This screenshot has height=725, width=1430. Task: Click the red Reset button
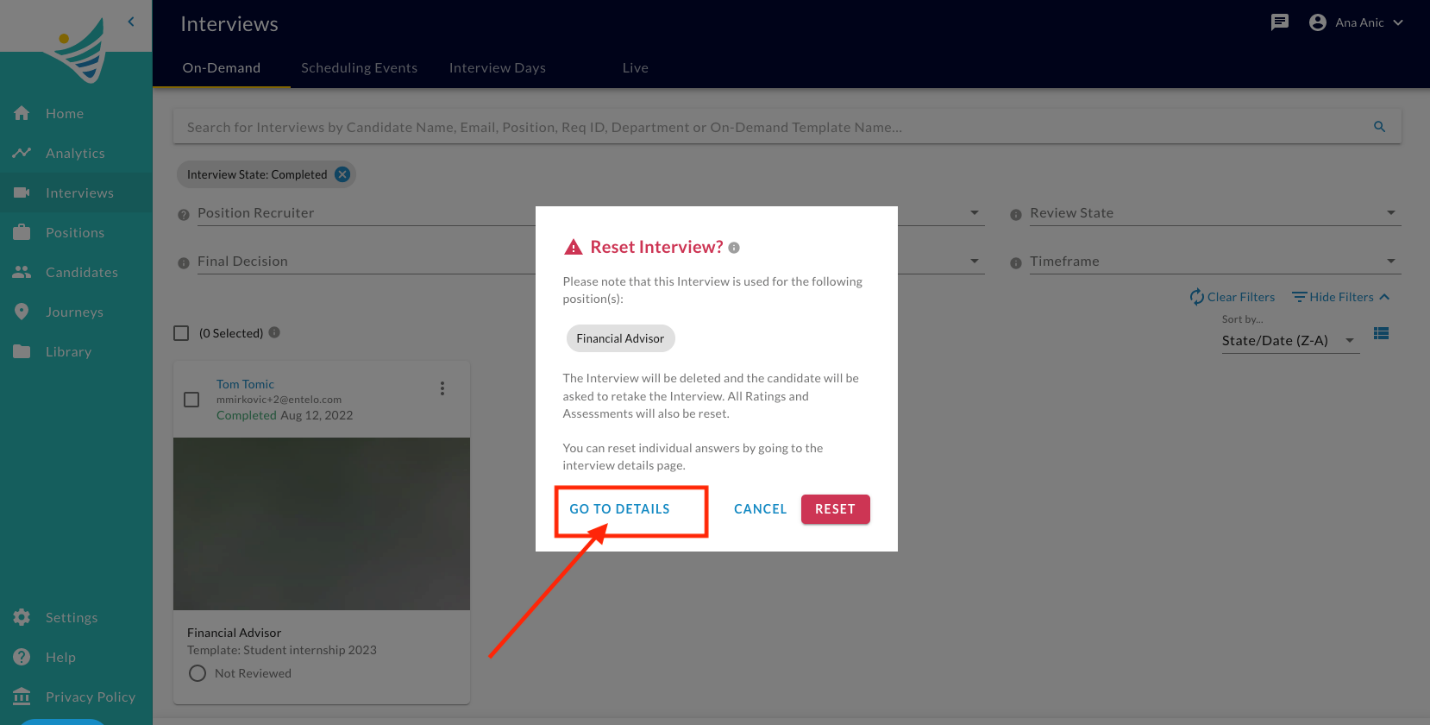pyautogui.click(x=835, y=509)
